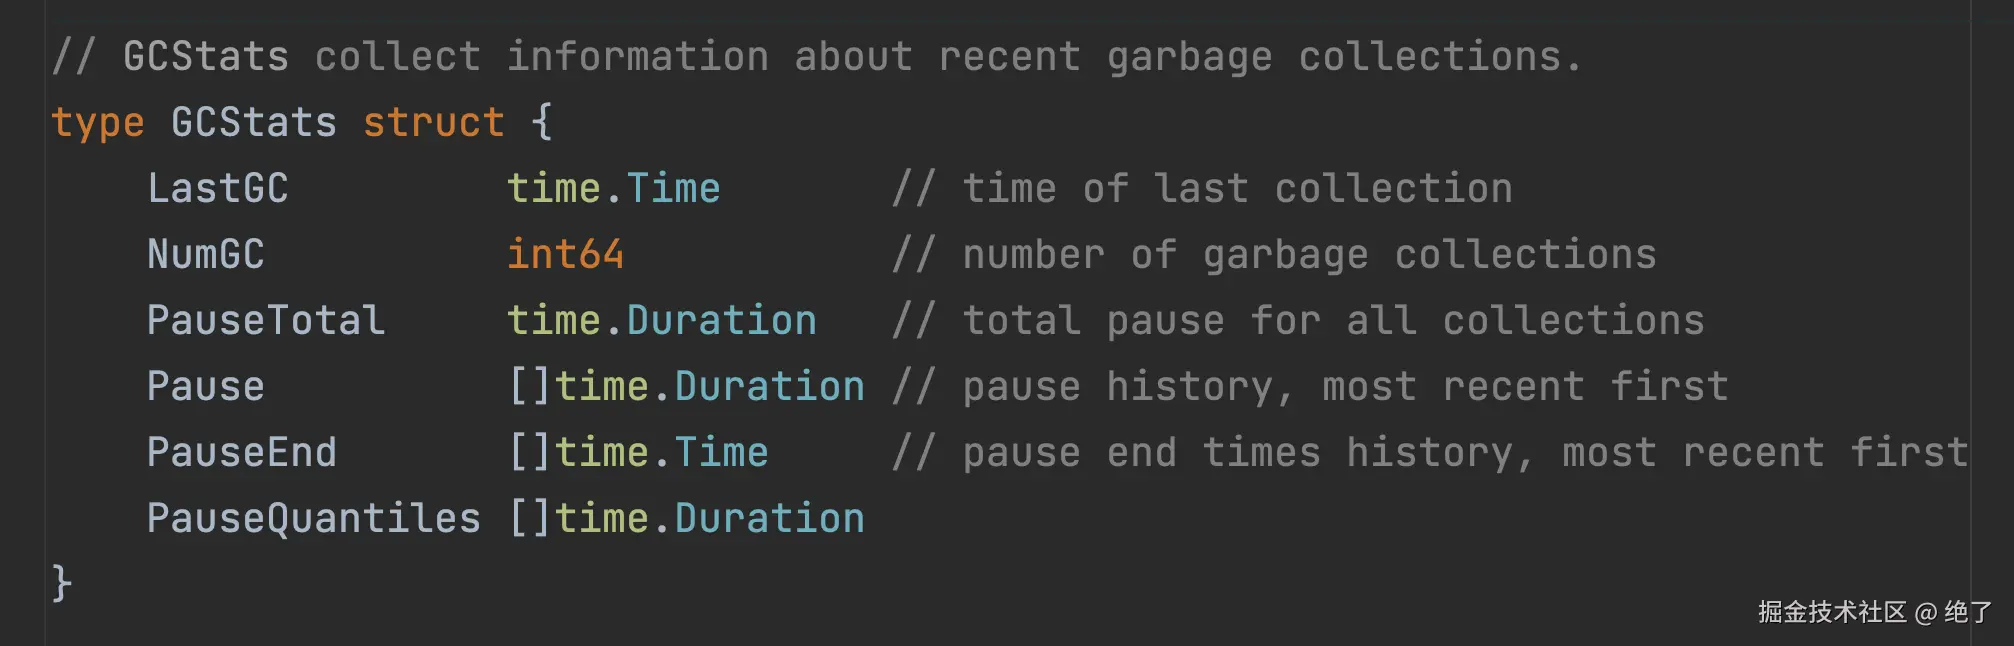Click the PauseQuantiles field name
The width and height of the screenshot is (2014, 646).
pos(313,519)
